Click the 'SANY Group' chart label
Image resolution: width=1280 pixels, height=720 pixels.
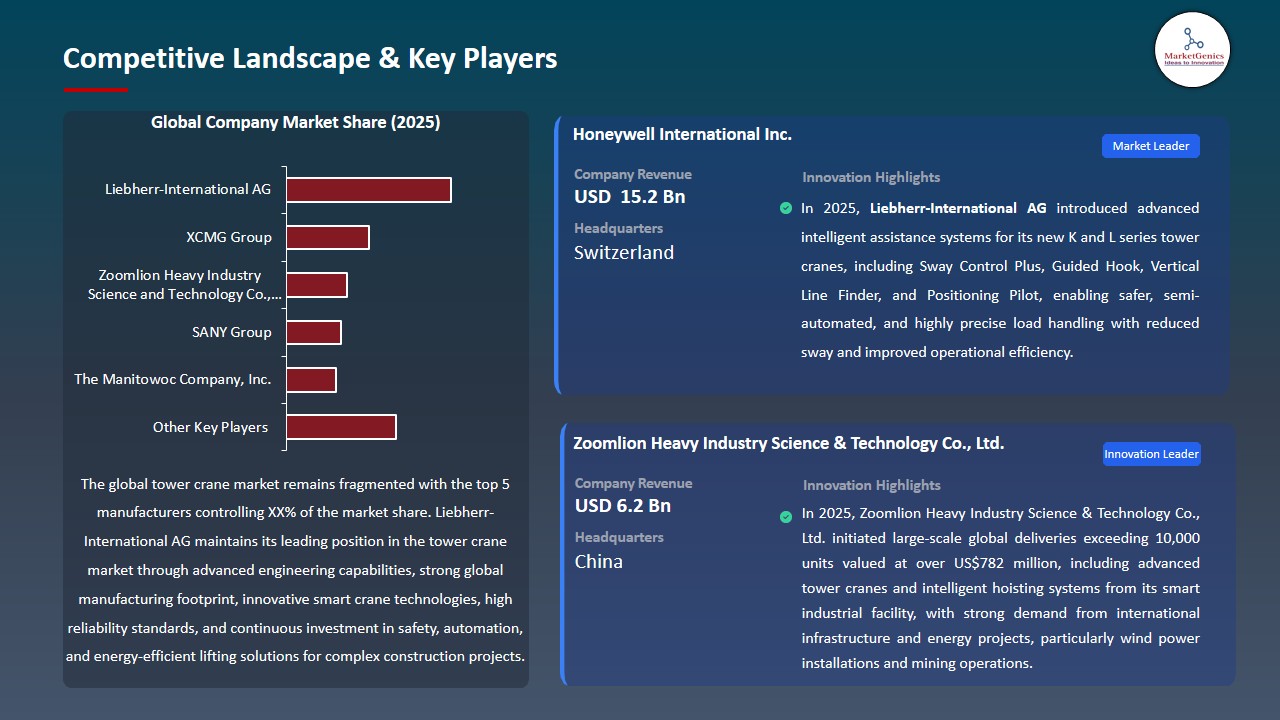232,332
